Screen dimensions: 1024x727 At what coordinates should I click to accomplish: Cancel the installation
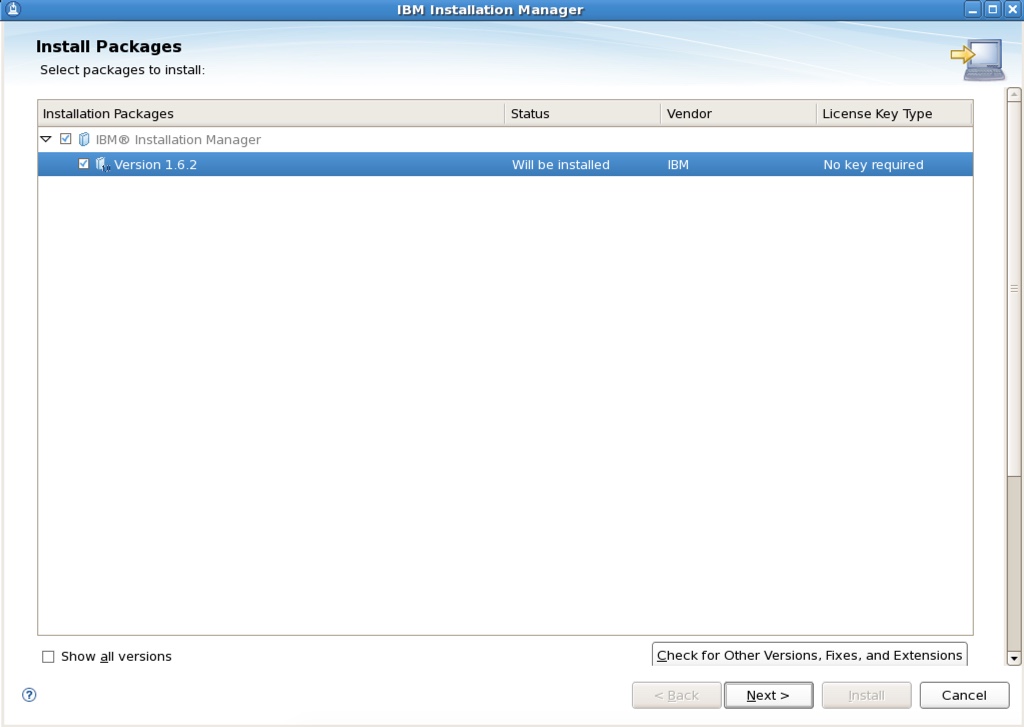pyautogui.click(x=963, y=695)
